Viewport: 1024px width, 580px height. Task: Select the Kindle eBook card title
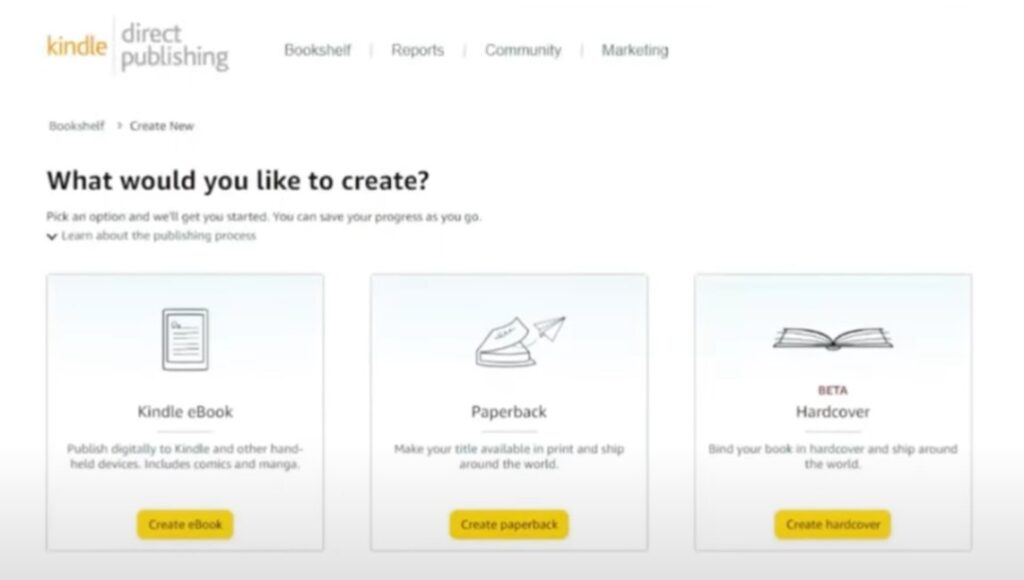[185, 411]
